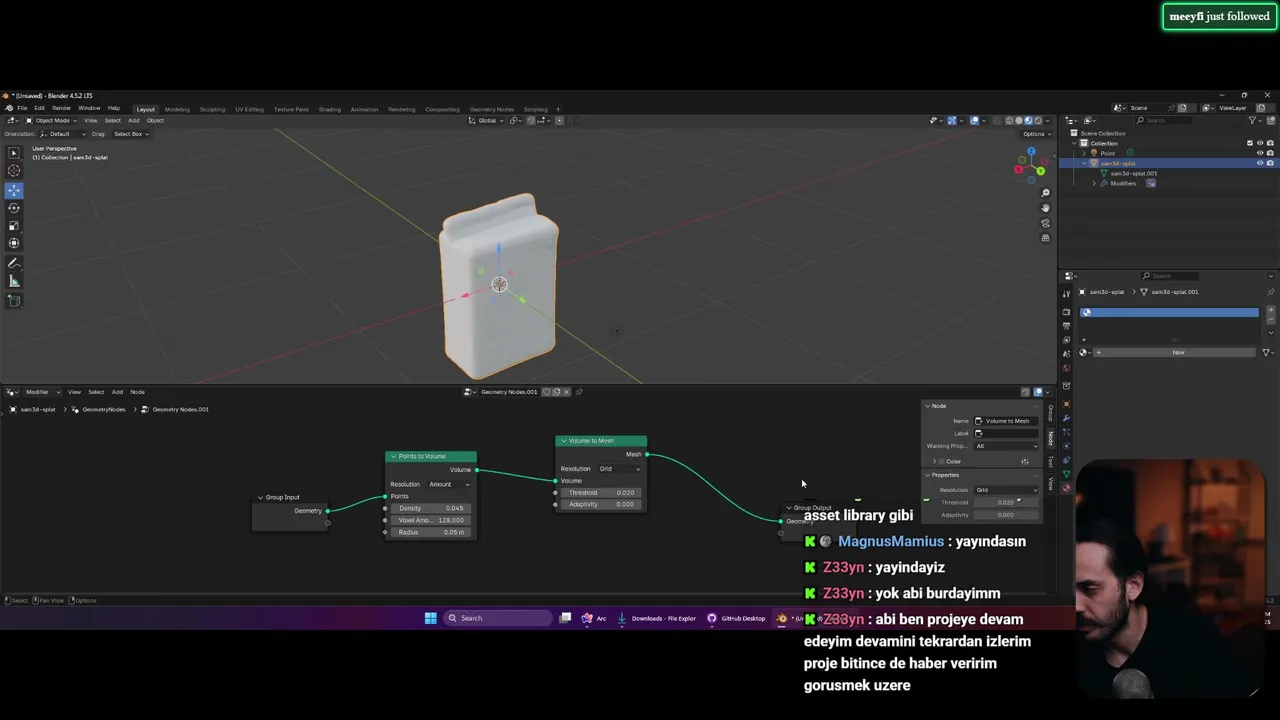Switch to the Modeling workspace tab
Screen dimensions: 1280x720
click(x=177, y=109)
